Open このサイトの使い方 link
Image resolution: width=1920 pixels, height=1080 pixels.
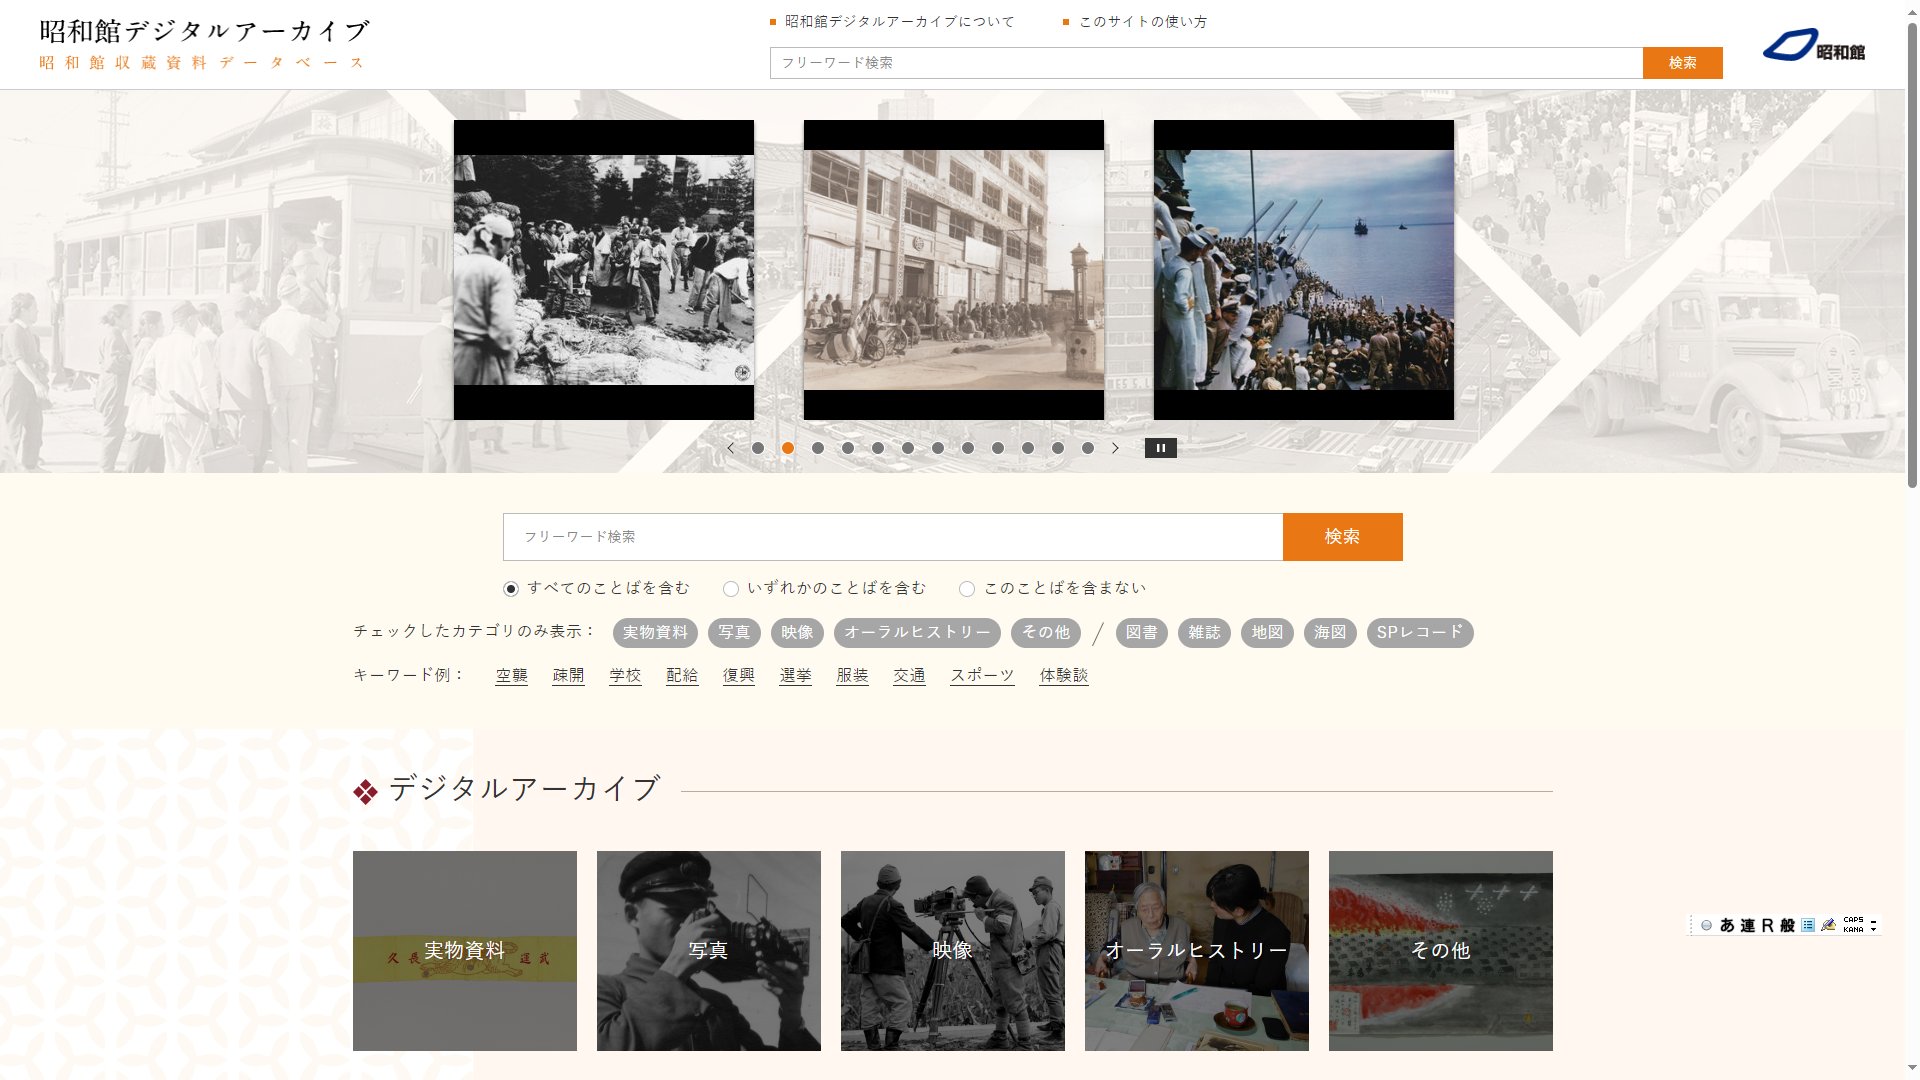tap(1143, 22)
